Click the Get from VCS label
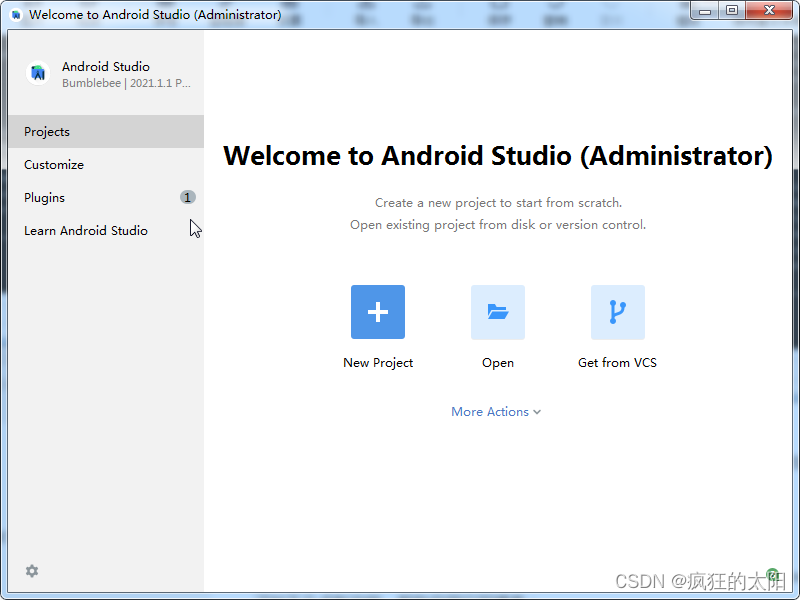The width and height of the screenshot is (800, 600). 617,363
